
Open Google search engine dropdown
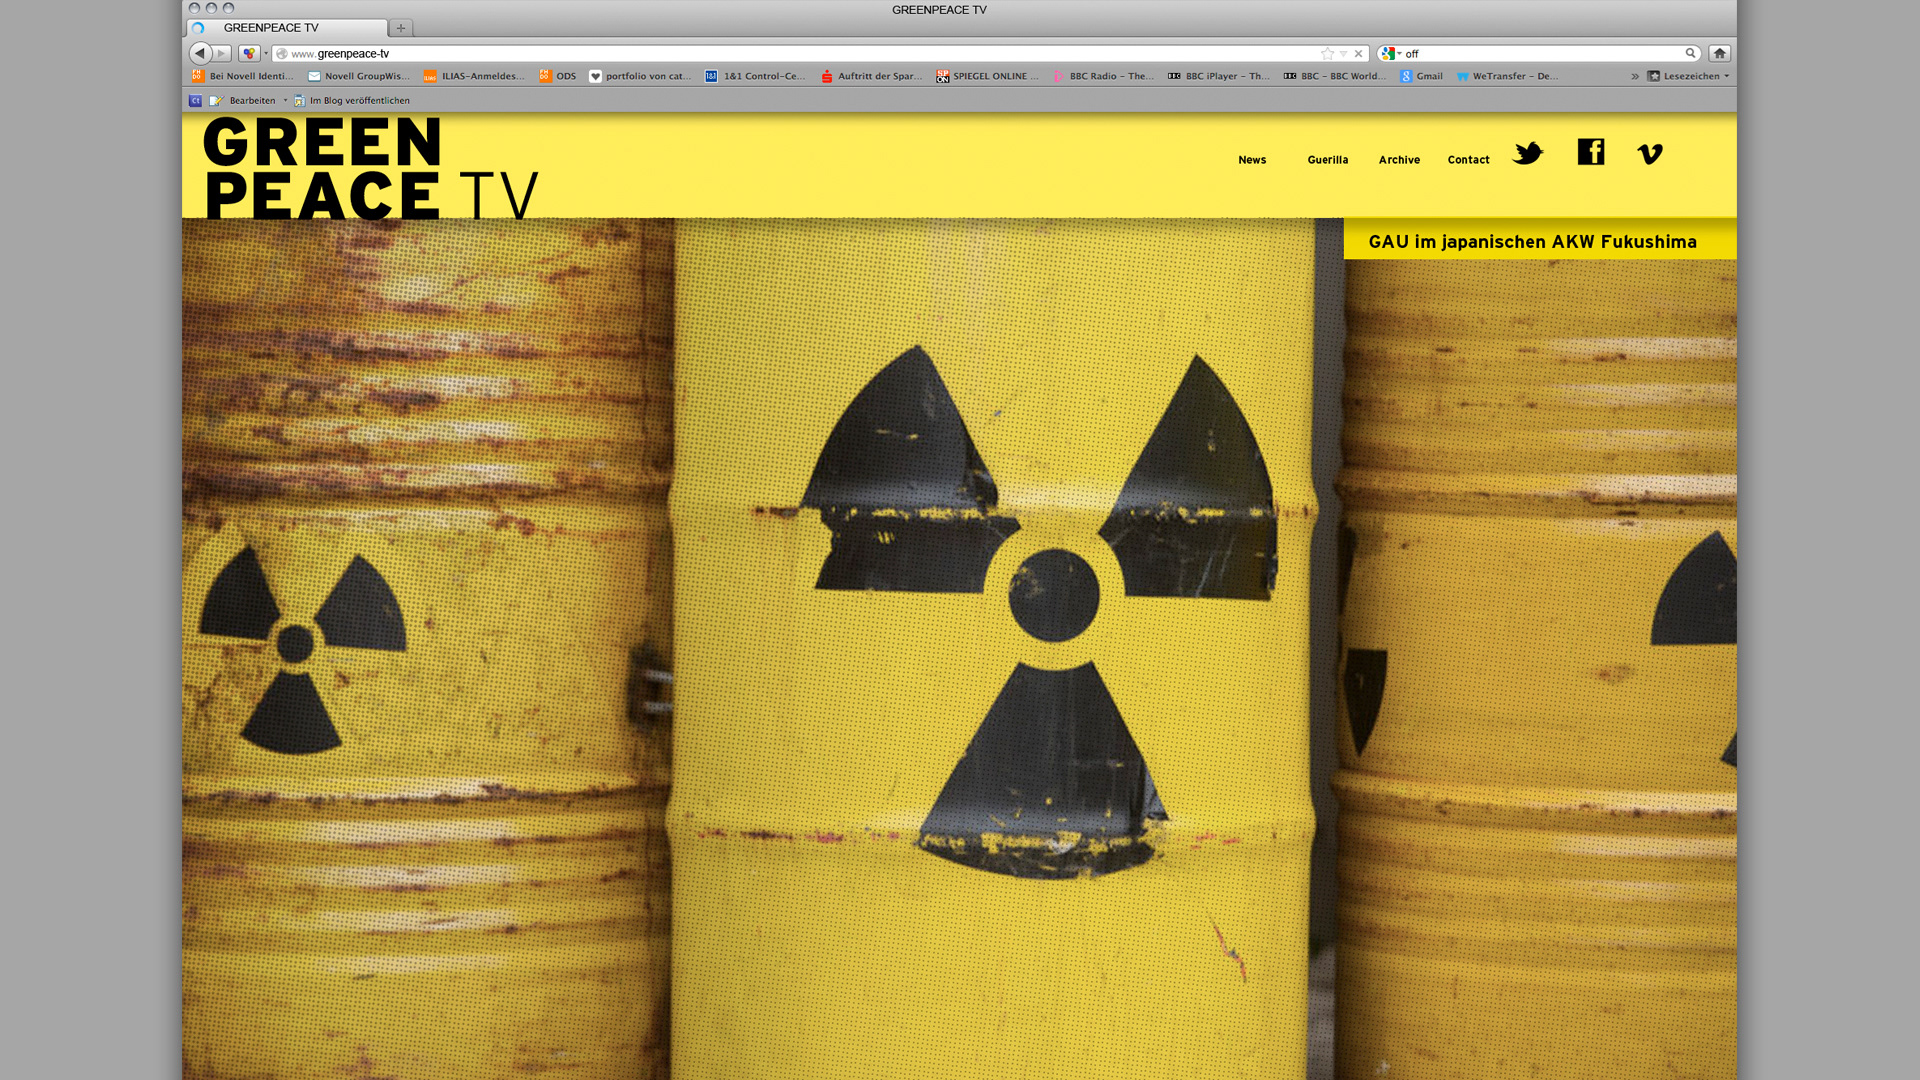click(1390, 54)
